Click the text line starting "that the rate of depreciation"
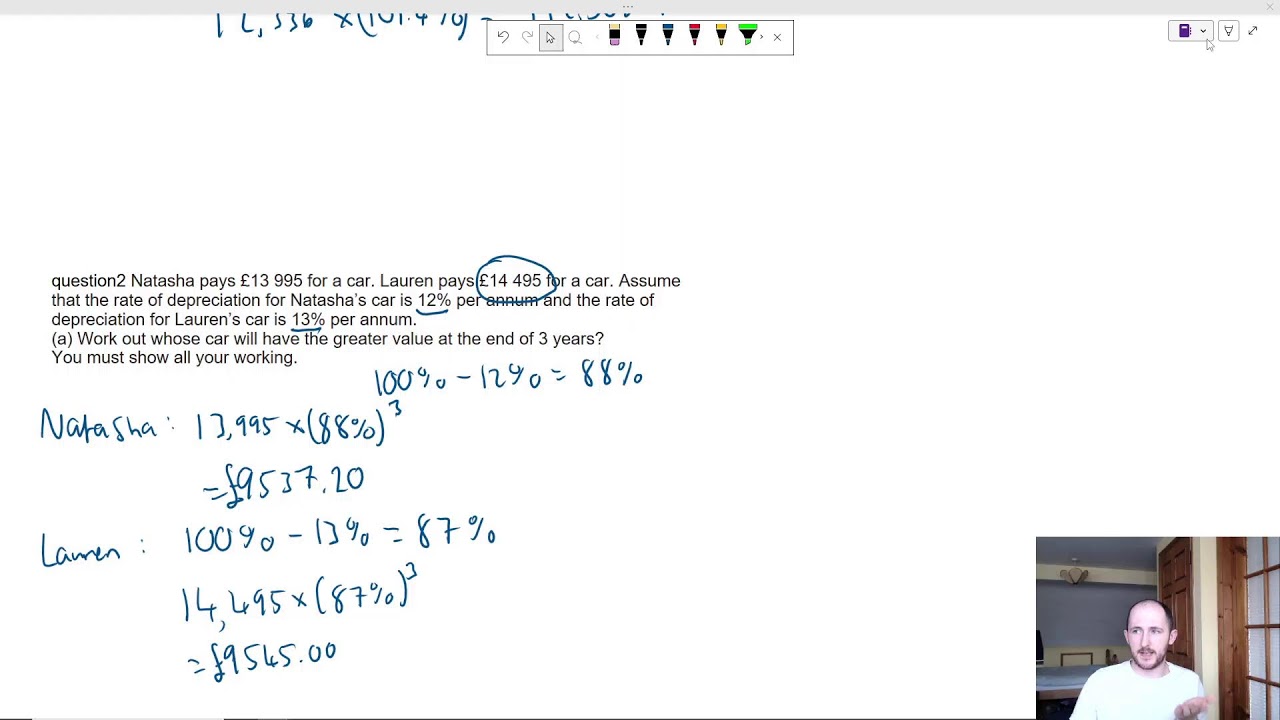 (x=353, y=300)
